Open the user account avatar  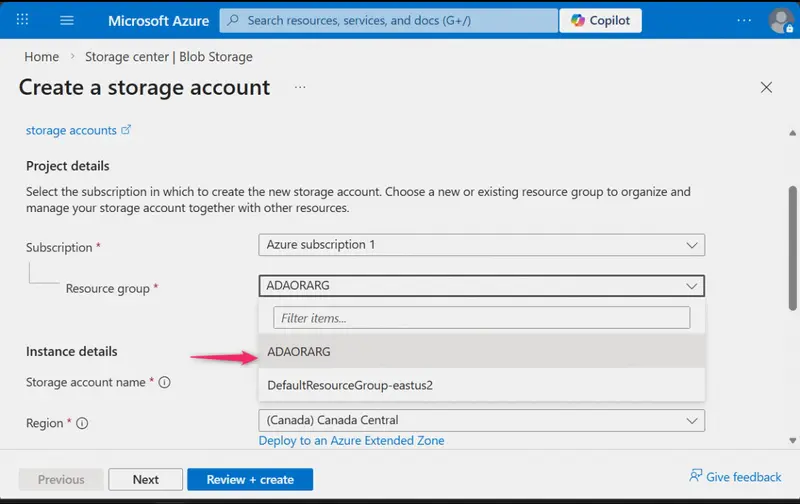pyautogui.click(x=781, y=20)
